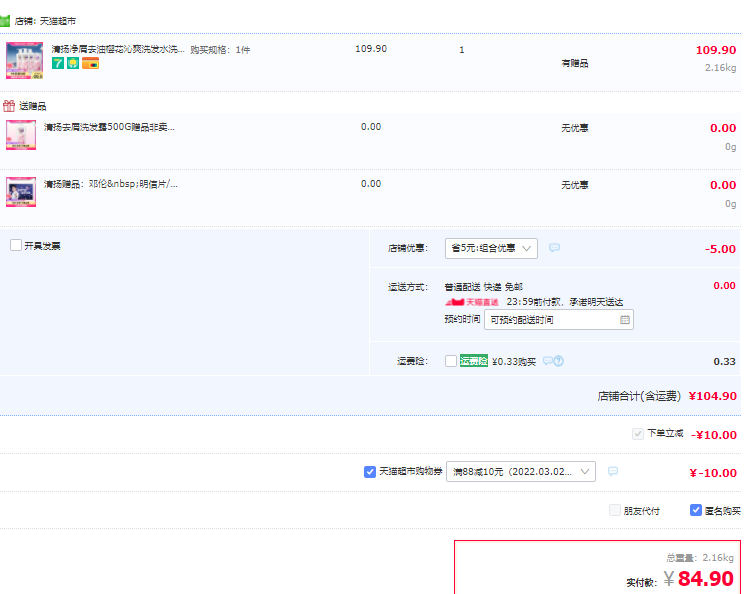
Task: Click the ¥0.33购买 insurance text
Action: point(514,362)
